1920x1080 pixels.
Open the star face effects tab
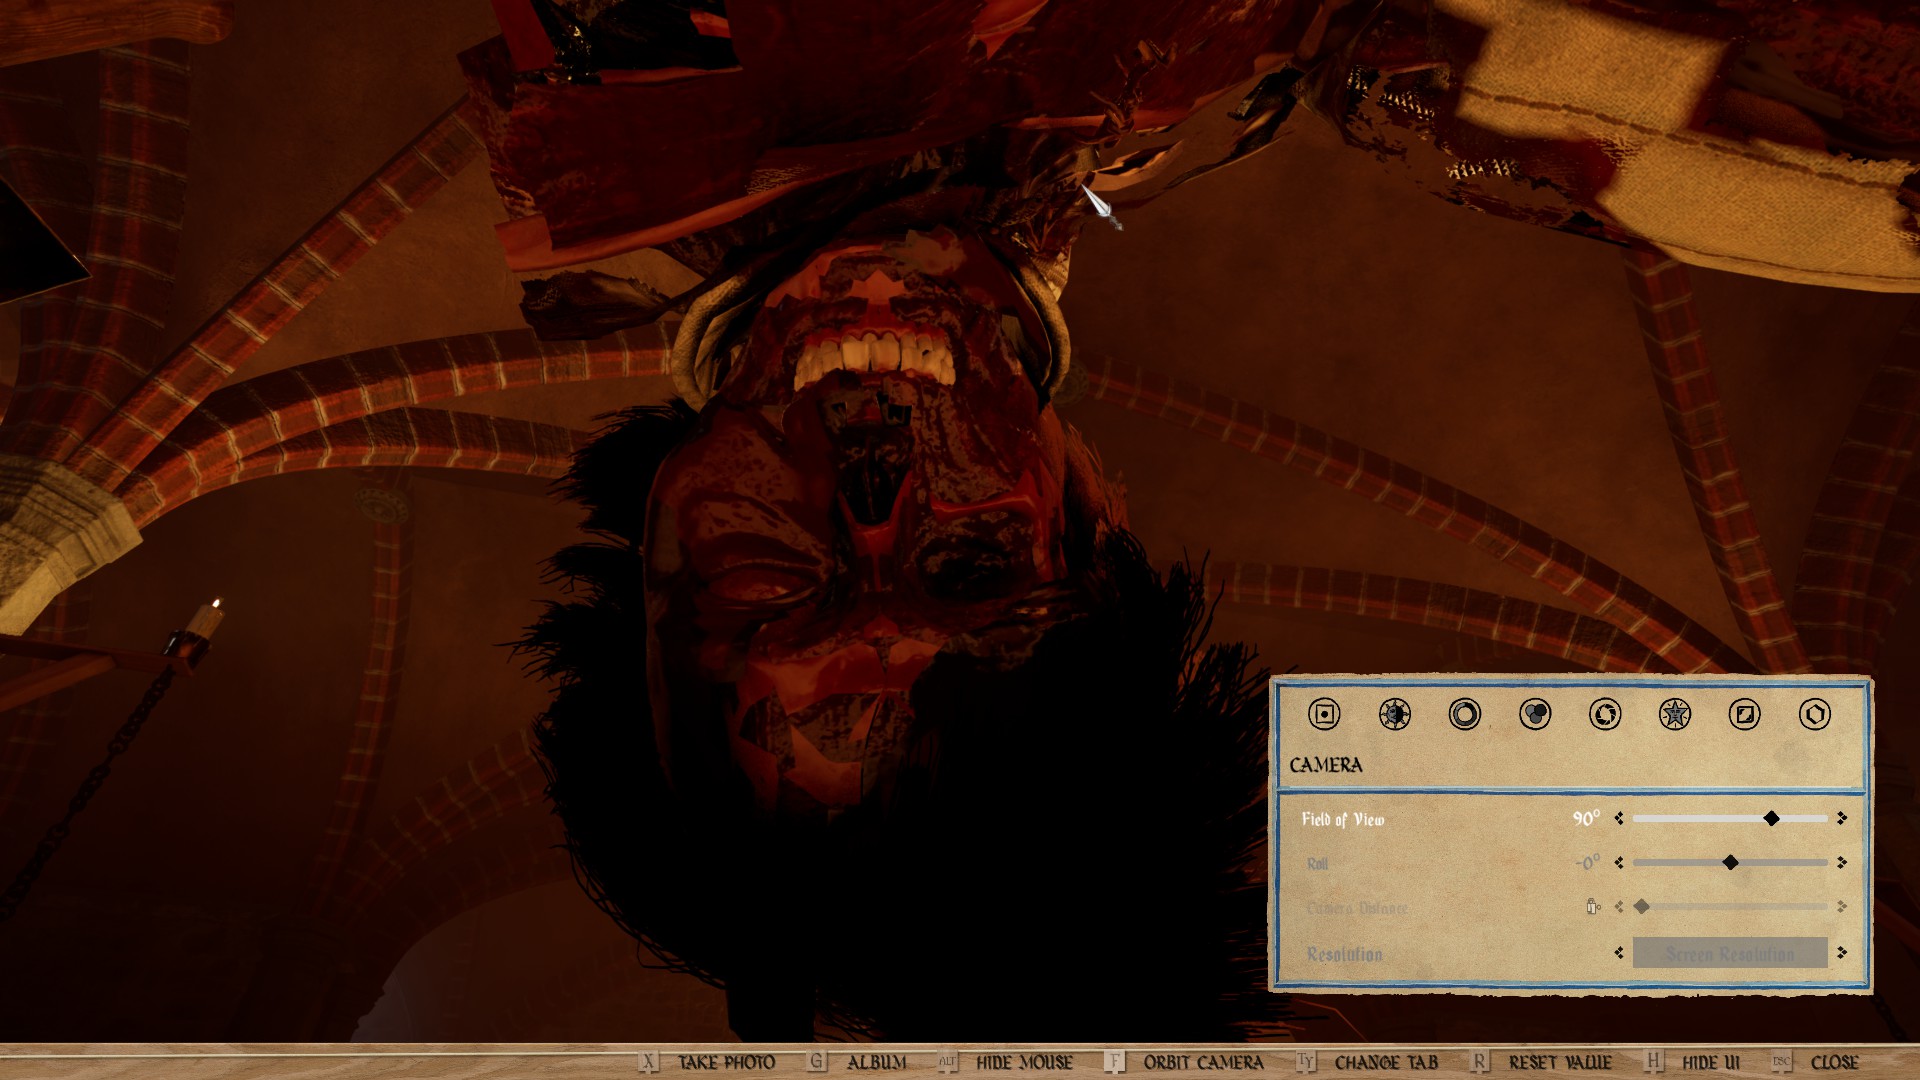(1674, 714)
